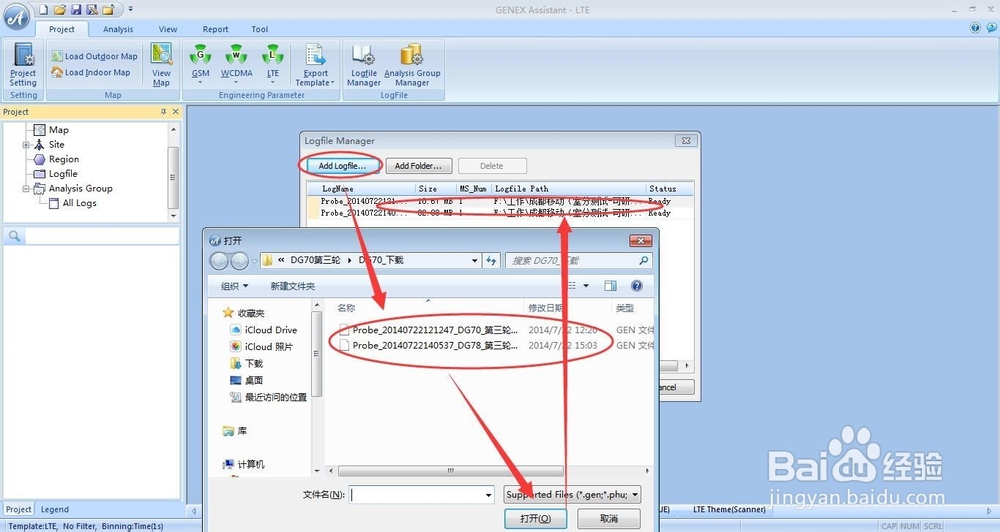Switch to the Analysis ribbon tab

click(118, 29)
